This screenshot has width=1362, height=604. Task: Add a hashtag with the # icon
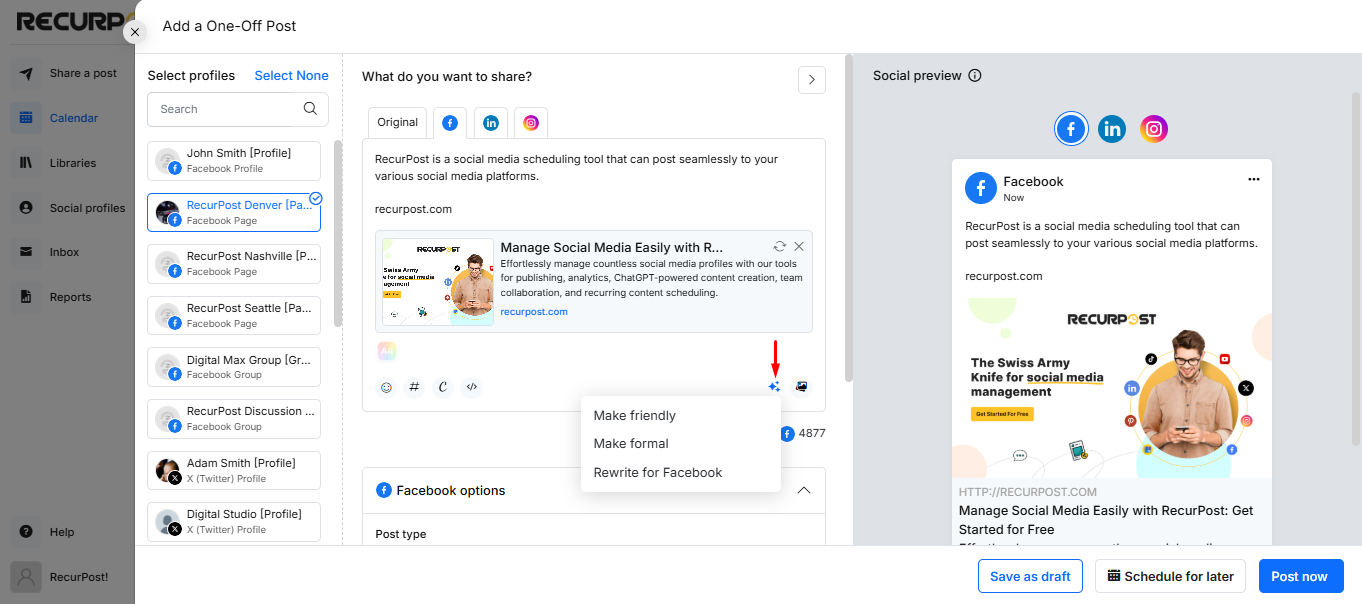[x=414, y=387]
